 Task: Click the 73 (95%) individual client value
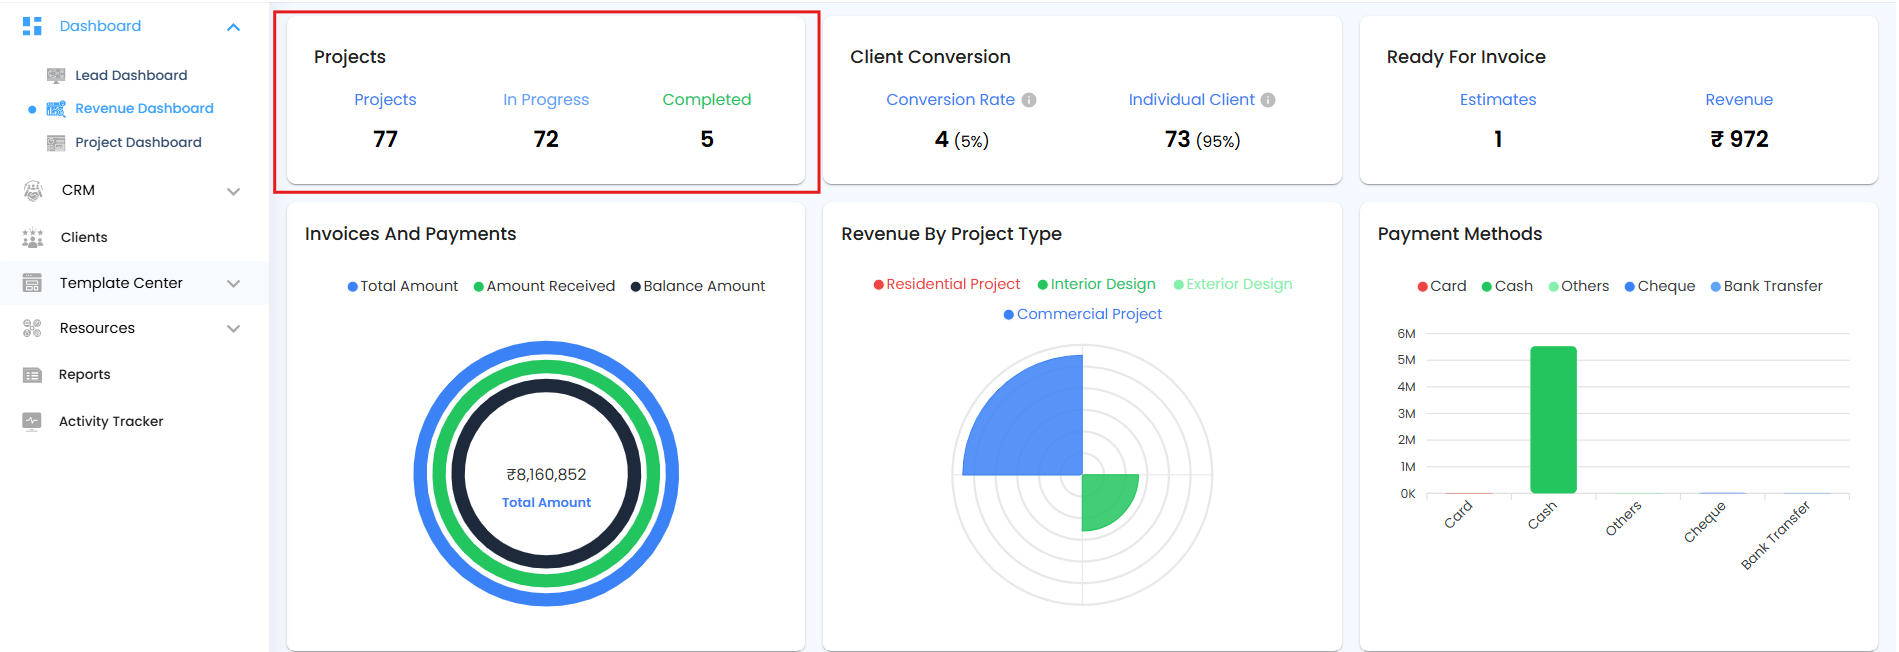coord(1202,140)
